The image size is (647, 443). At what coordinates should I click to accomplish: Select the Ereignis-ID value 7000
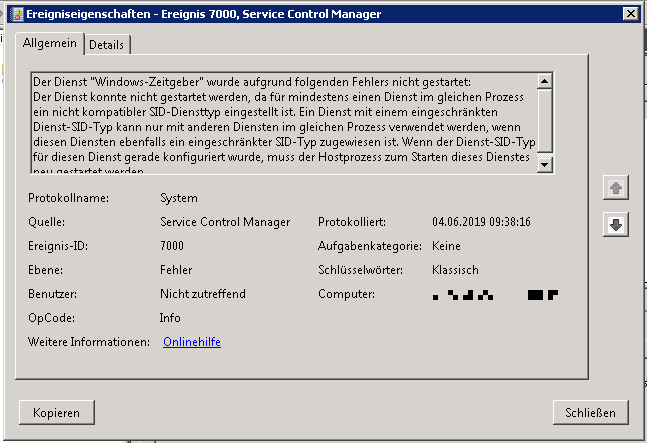click(x=172, y=246)
